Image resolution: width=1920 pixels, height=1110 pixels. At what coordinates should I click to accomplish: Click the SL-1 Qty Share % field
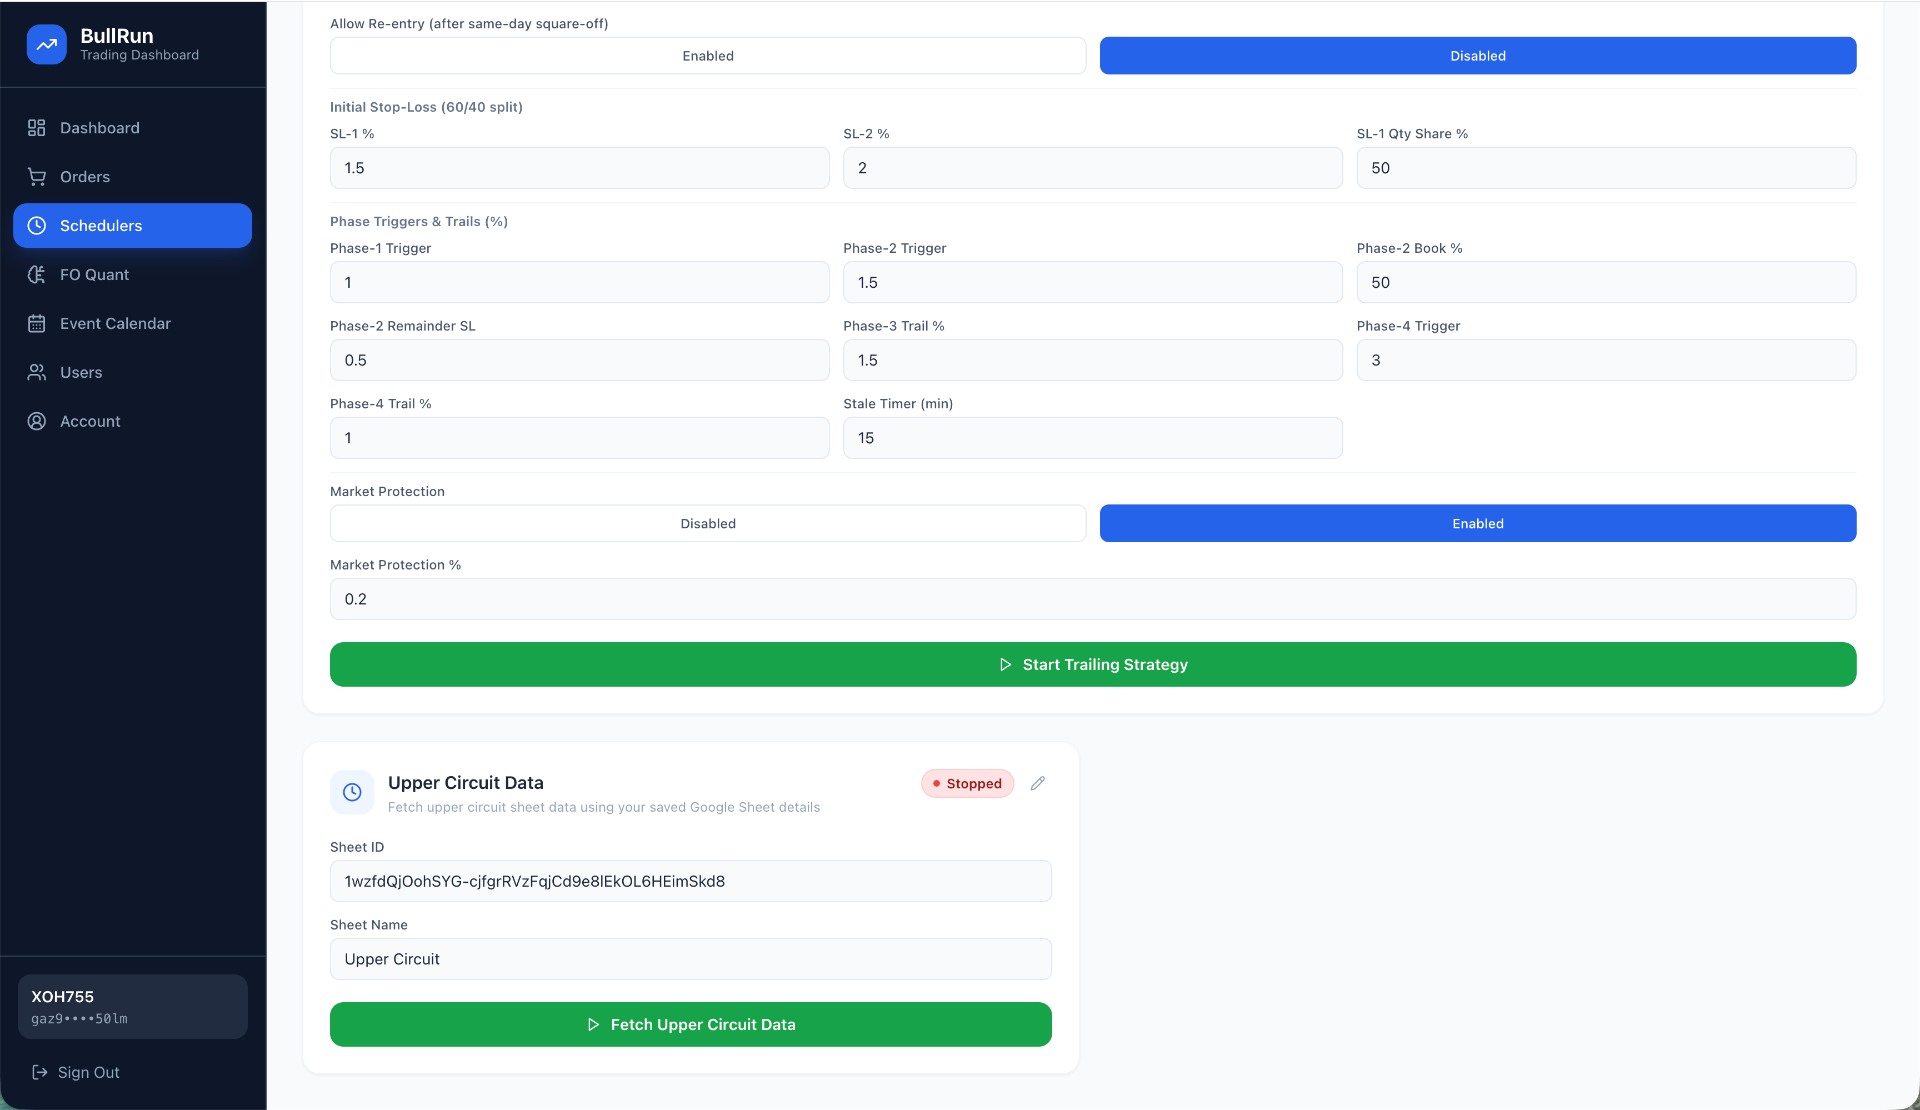coord(1606,168)
